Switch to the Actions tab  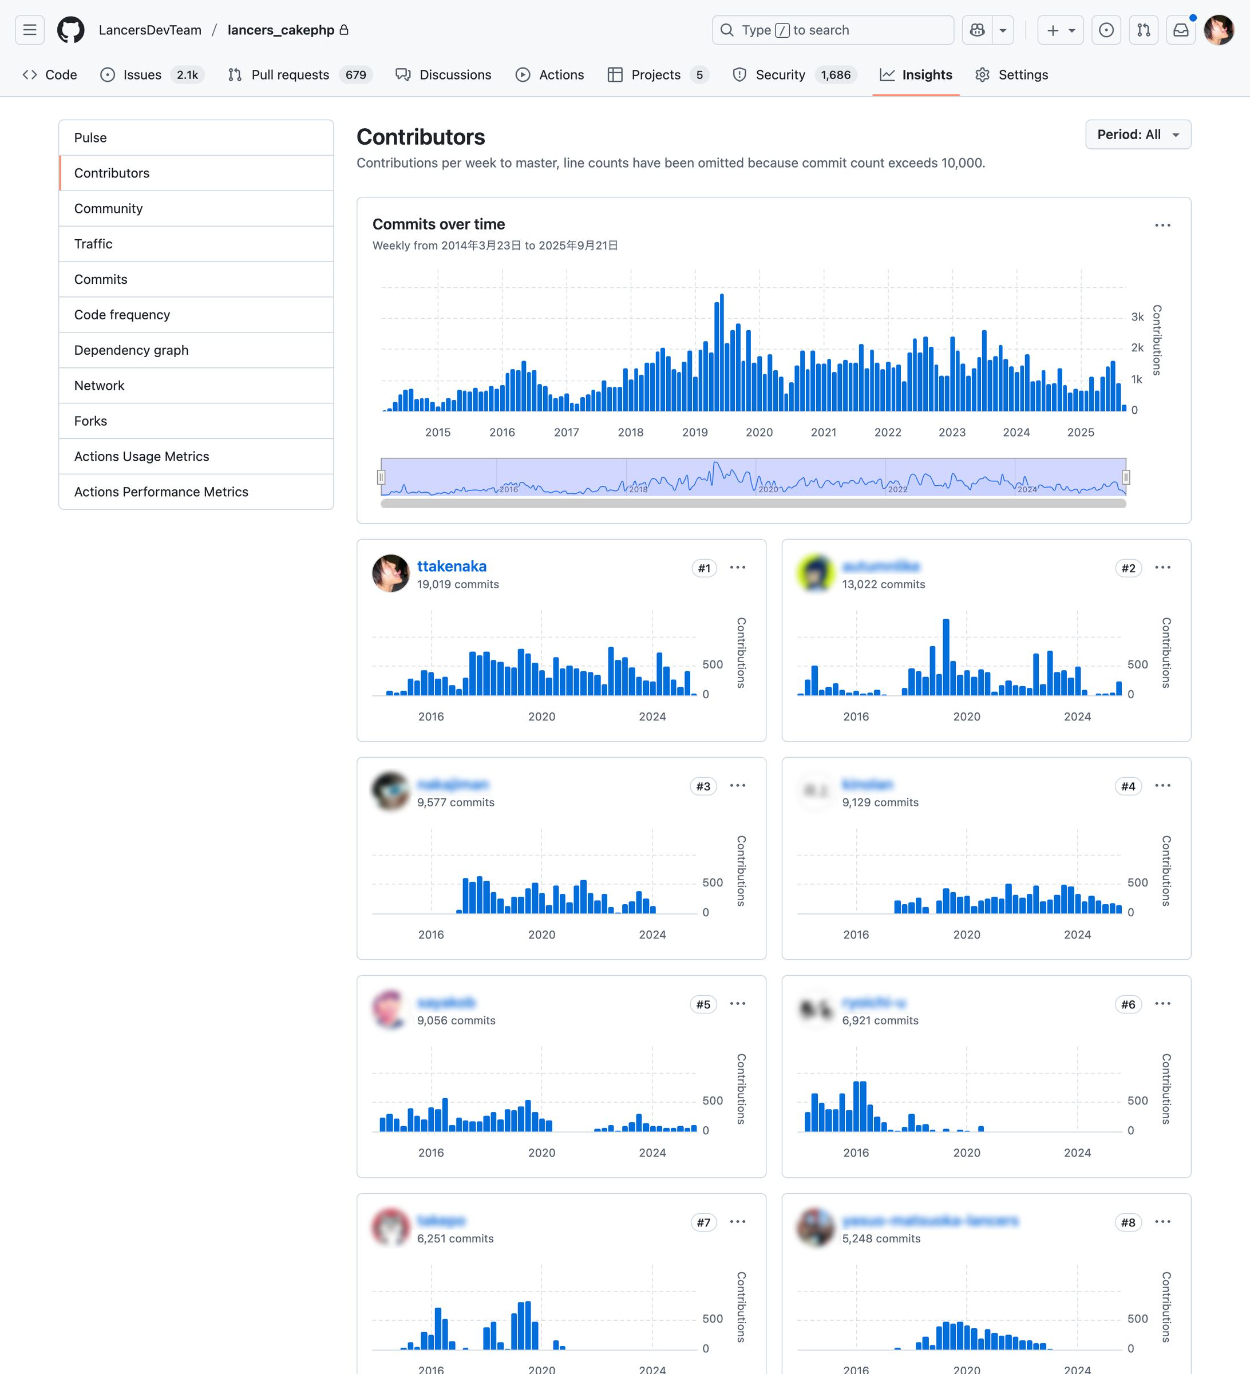coord(550,75)
